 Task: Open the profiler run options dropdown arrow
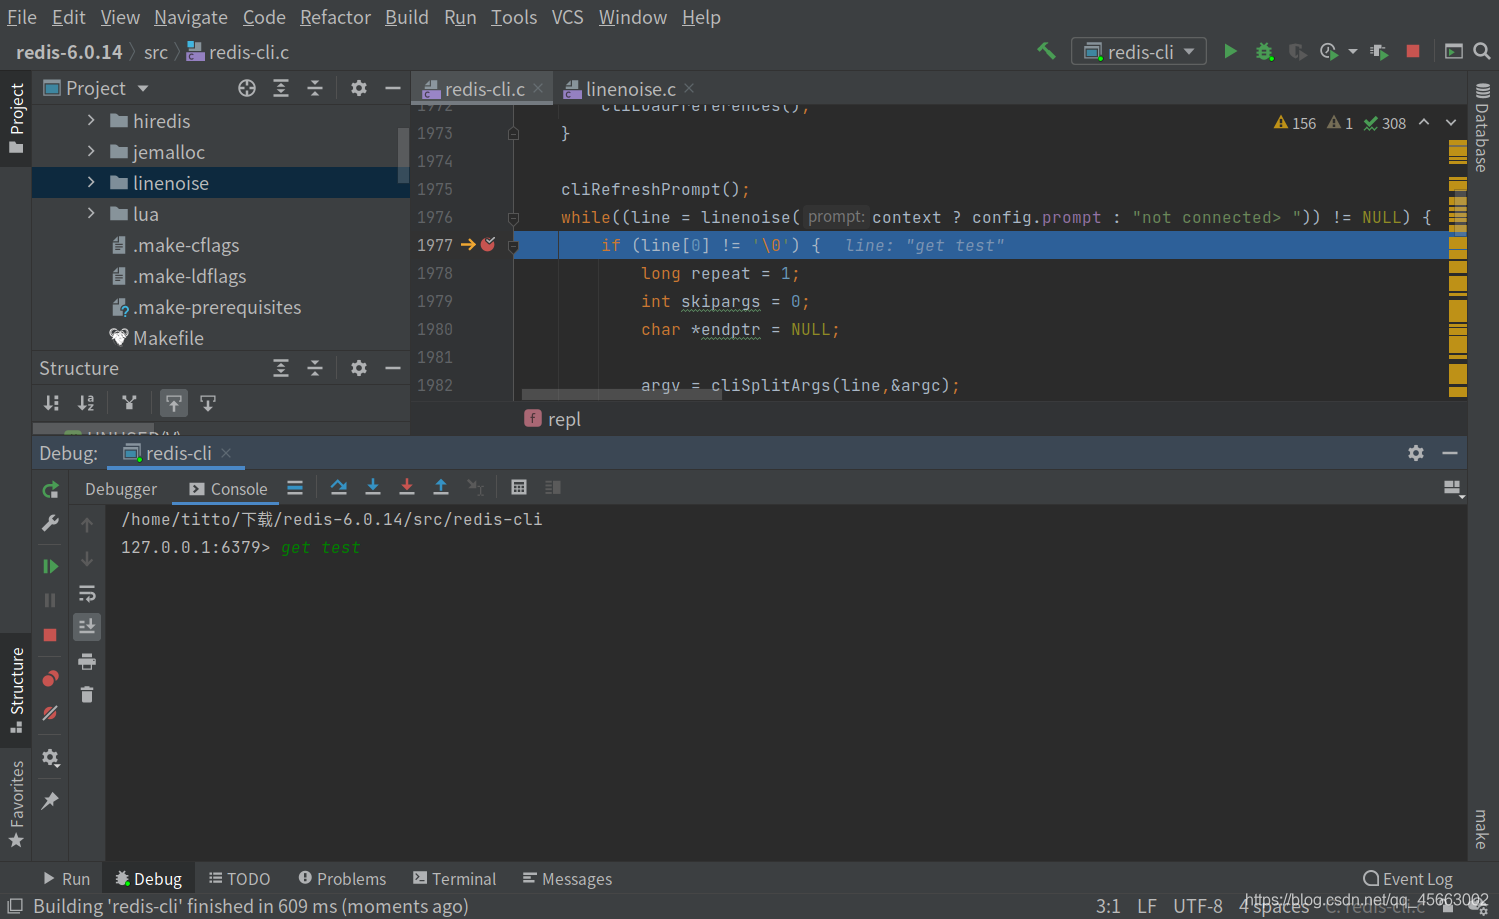coord(1352,51)
